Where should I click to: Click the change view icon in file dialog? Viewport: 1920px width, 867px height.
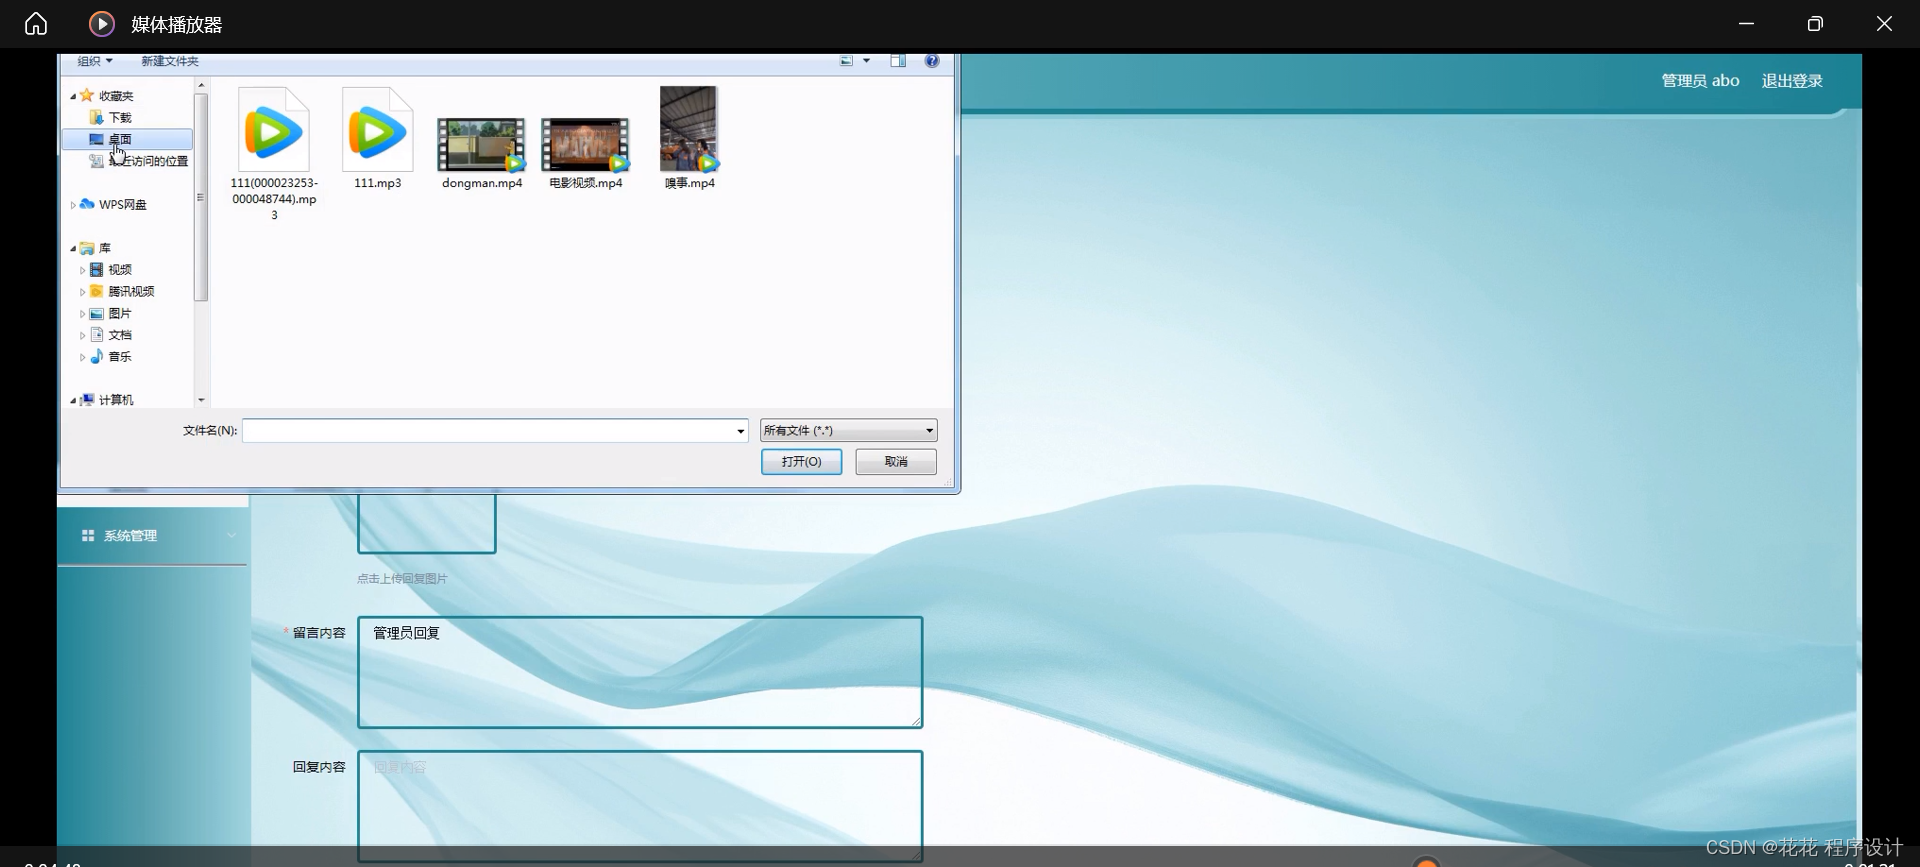[846, 61]
